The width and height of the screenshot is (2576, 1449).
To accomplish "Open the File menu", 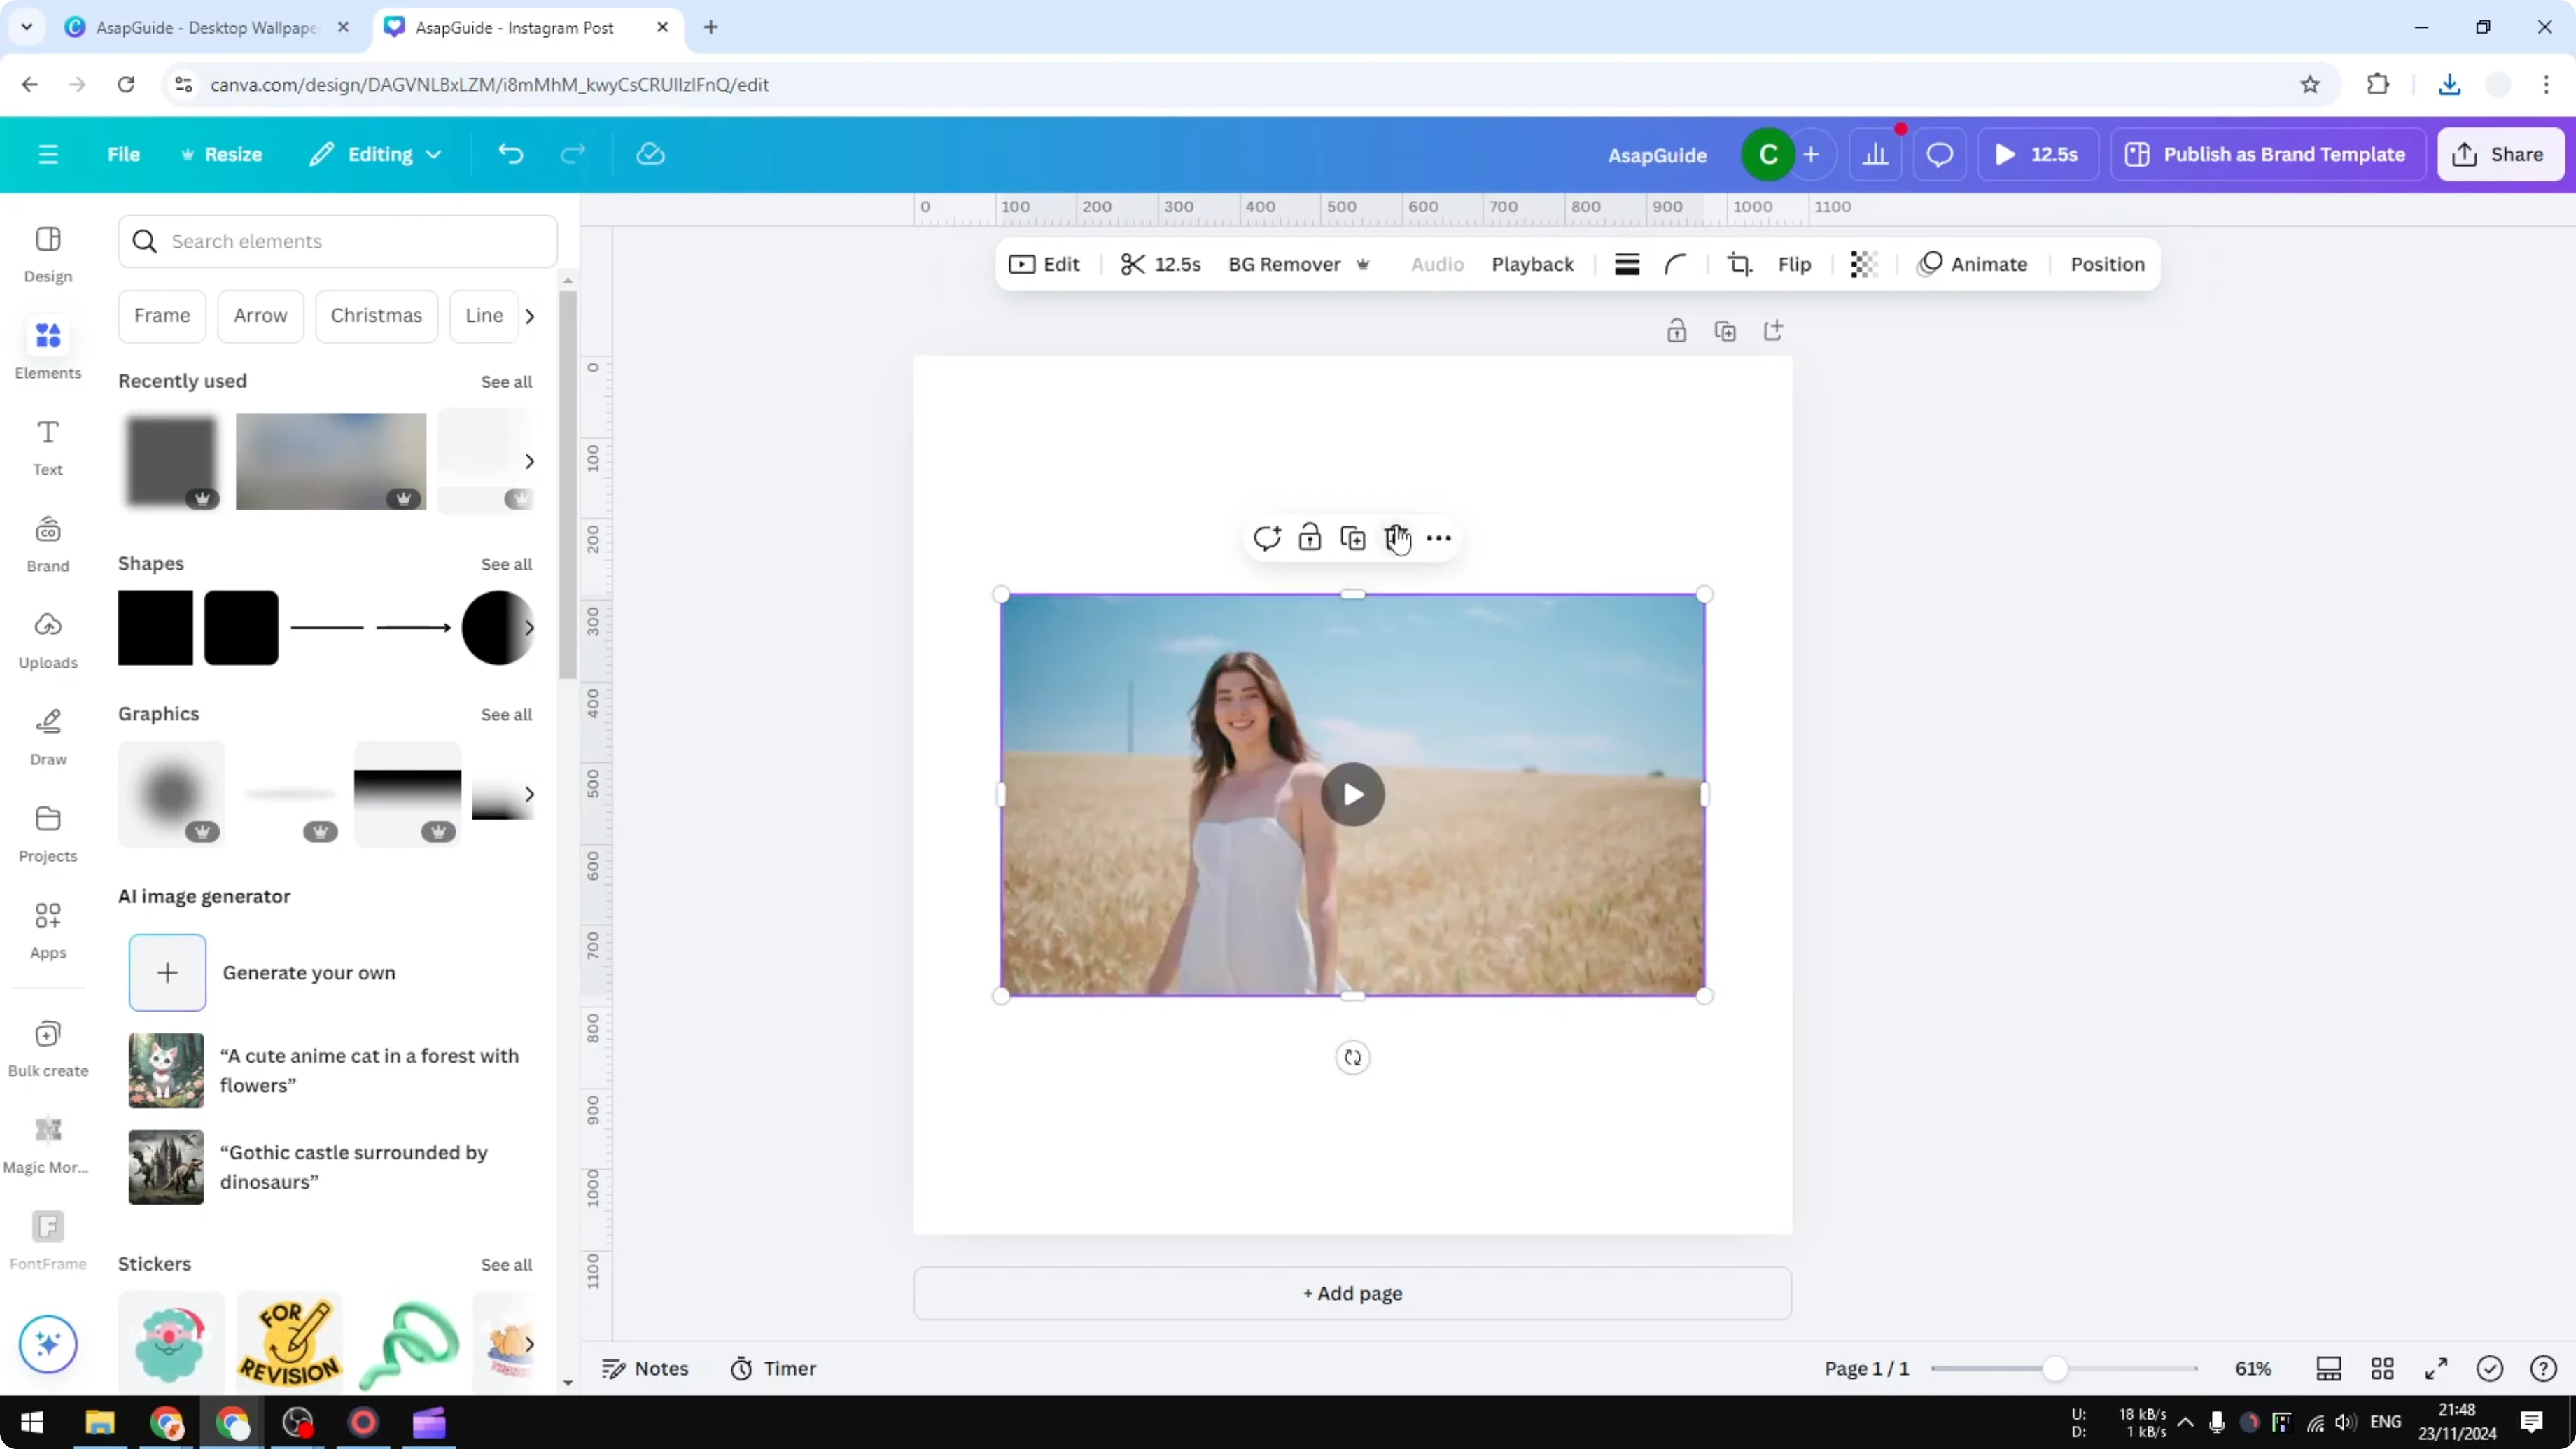I will [x=124, y=154].
